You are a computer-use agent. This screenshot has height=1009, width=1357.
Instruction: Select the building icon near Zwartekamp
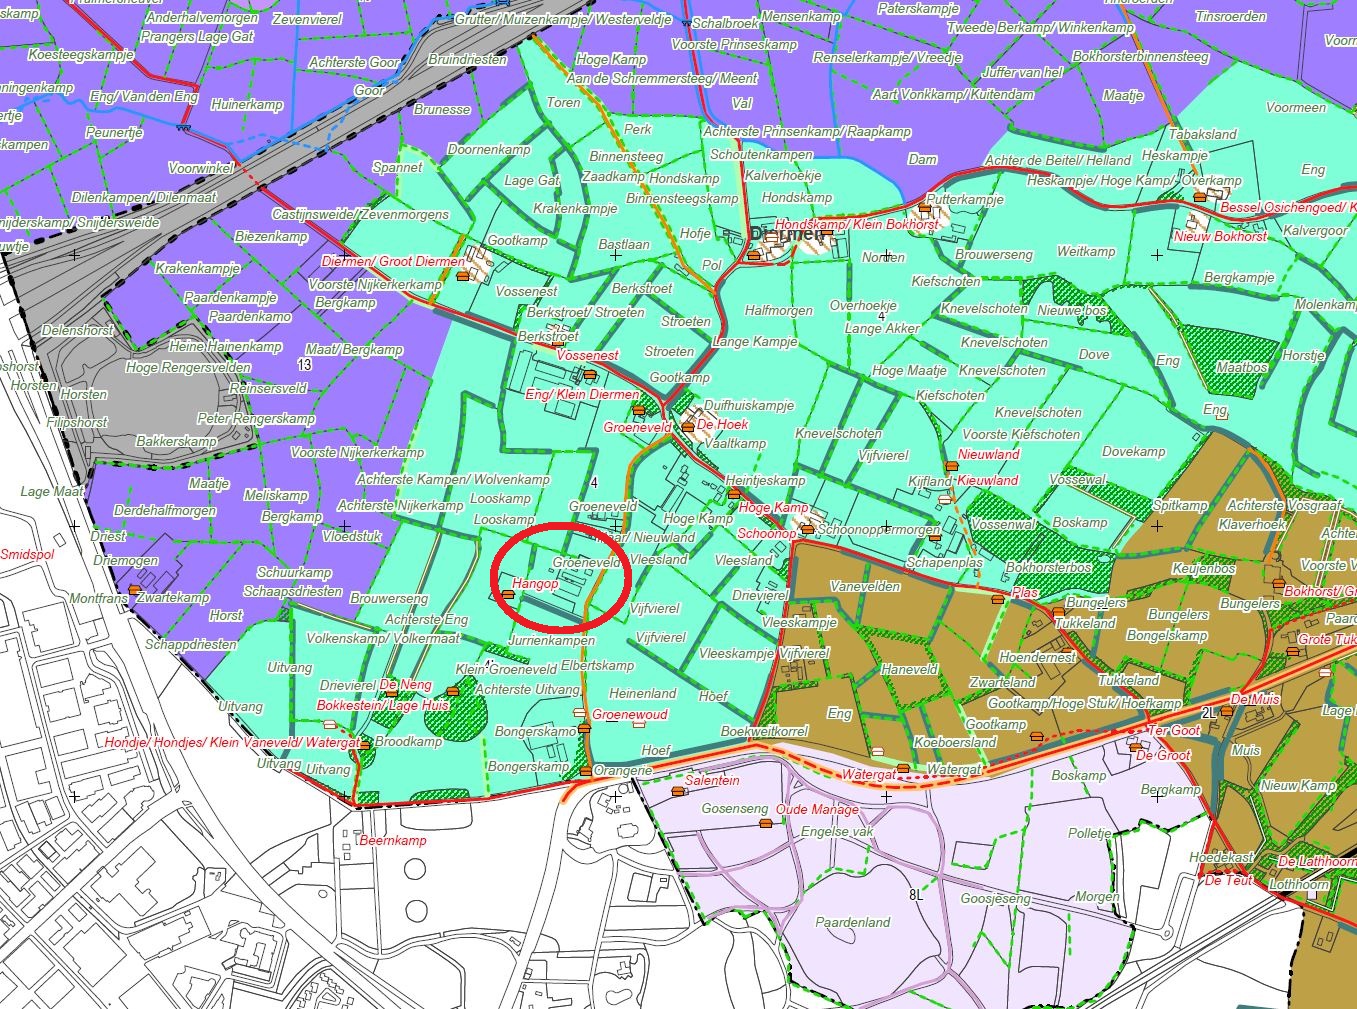click(134, 589)
